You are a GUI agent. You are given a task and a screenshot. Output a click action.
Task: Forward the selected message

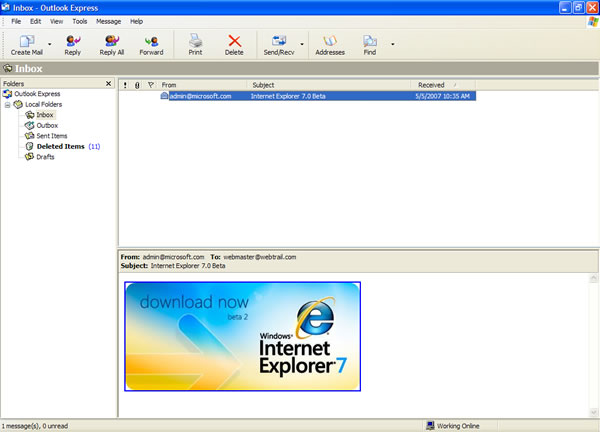(151, 41)
